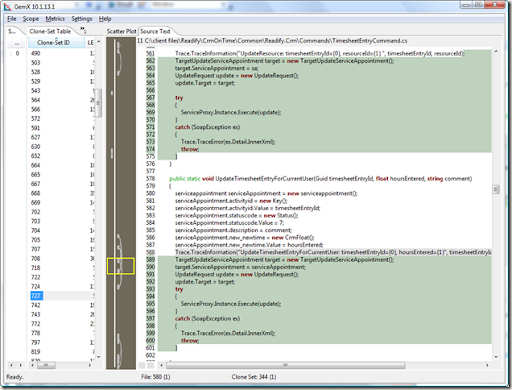Select clone set 529 row
Screen dimensions: 512x390
(62, 81)
